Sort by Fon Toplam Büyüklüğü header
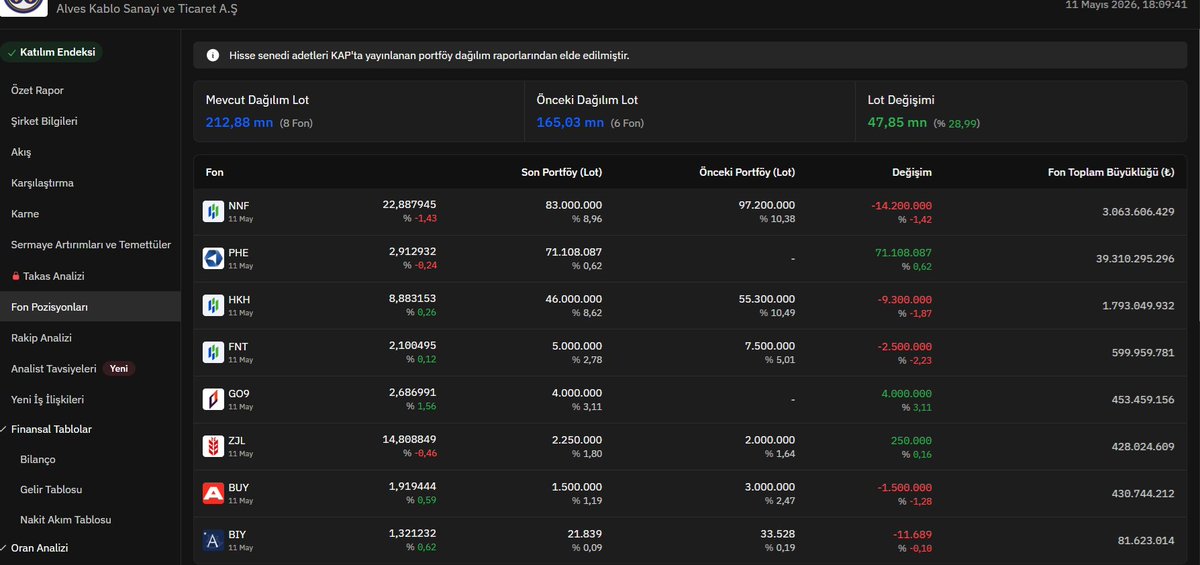Image resolution: width=1200 pixels, height=565 pixels. (x=1110, y=172)
